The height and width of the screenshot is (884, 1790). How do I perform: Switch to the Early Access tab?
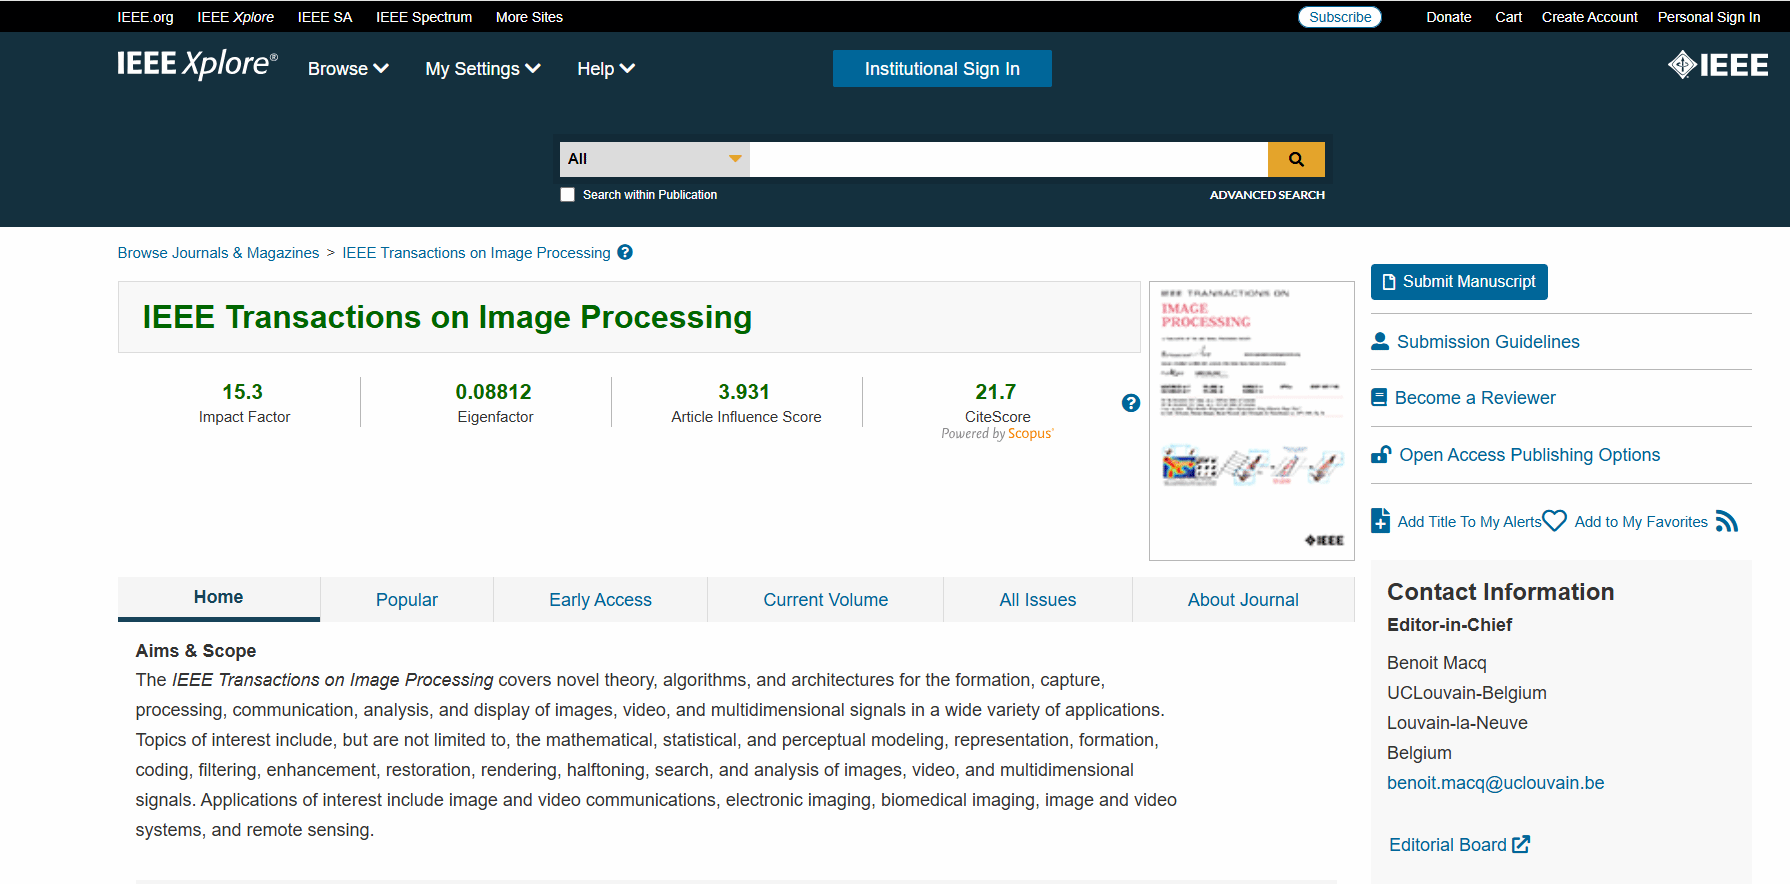pos(600,600)
